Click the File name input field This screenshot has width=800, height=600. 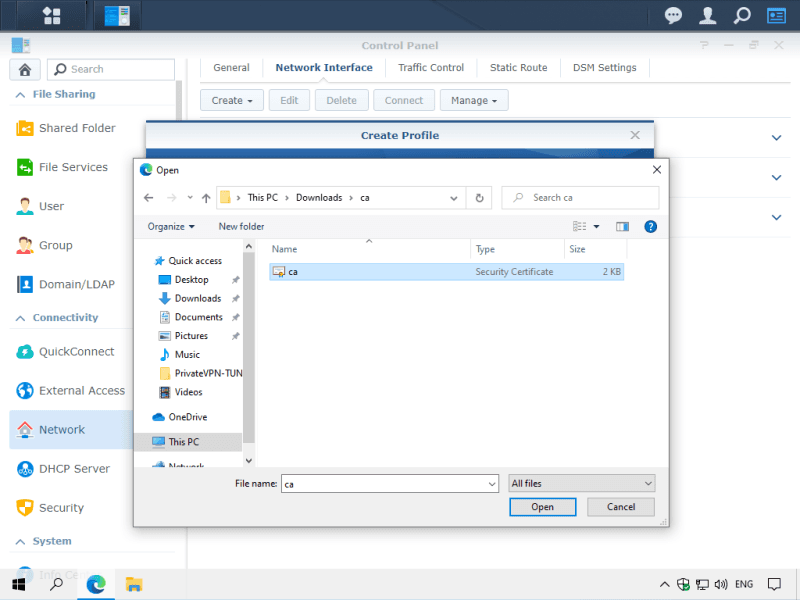pos(388,484)
